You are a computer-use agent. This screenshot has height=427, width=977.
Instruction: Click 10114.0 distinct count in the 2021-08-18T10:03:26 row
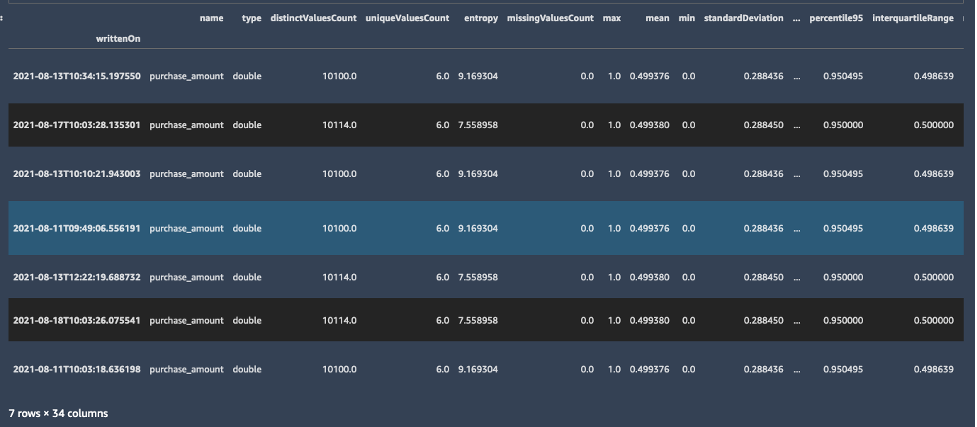pos(340,320)
